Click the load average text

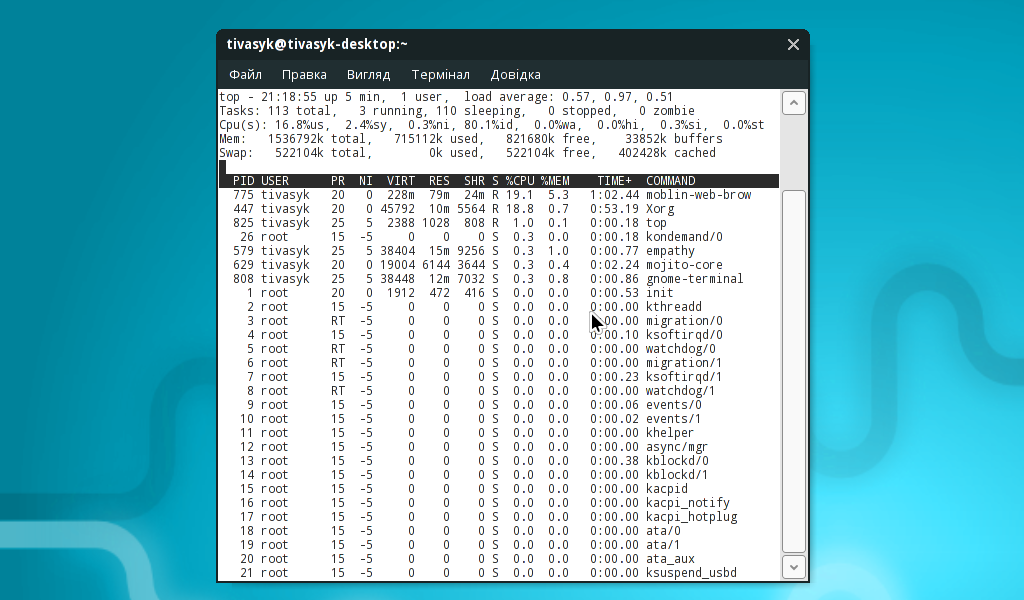(x=569, y=97)
